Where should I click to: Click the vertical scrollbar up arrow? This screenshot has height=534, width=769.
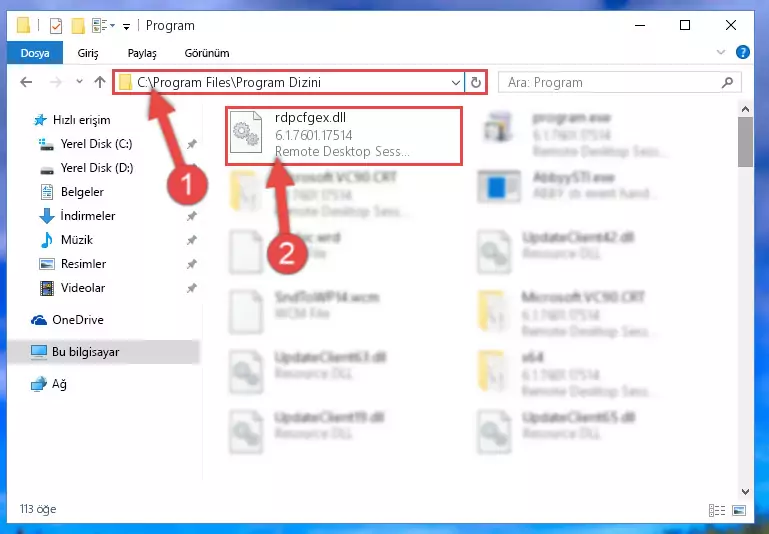pos(745,109)
